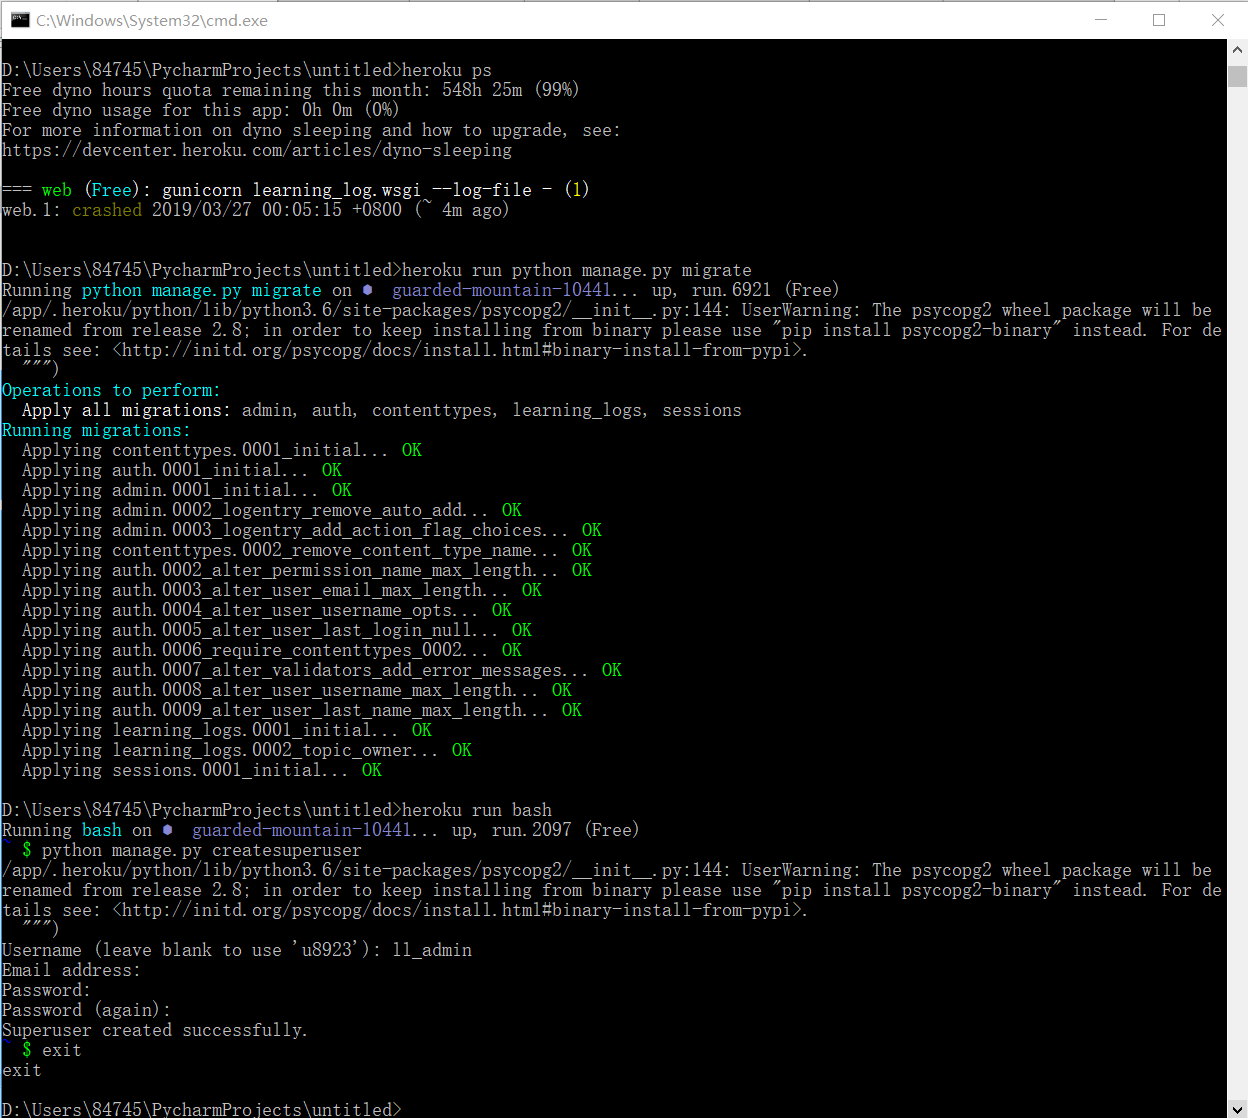Click 'Applying auth.0008_alter_user_username_max_length' line
Viewport: 1248px width, 1119px height.
pos(297,690)
